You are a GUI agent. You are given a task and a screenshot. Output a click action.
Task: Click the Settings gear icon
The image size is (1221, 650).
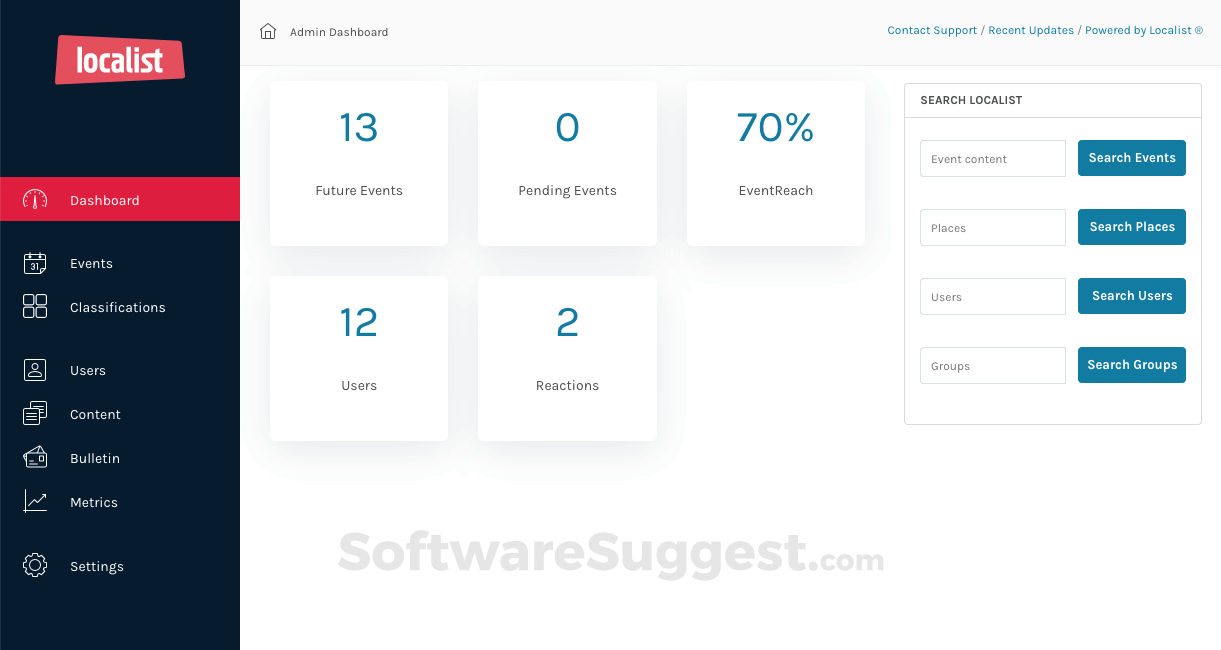pyautogui.click(x=34, y=566)
